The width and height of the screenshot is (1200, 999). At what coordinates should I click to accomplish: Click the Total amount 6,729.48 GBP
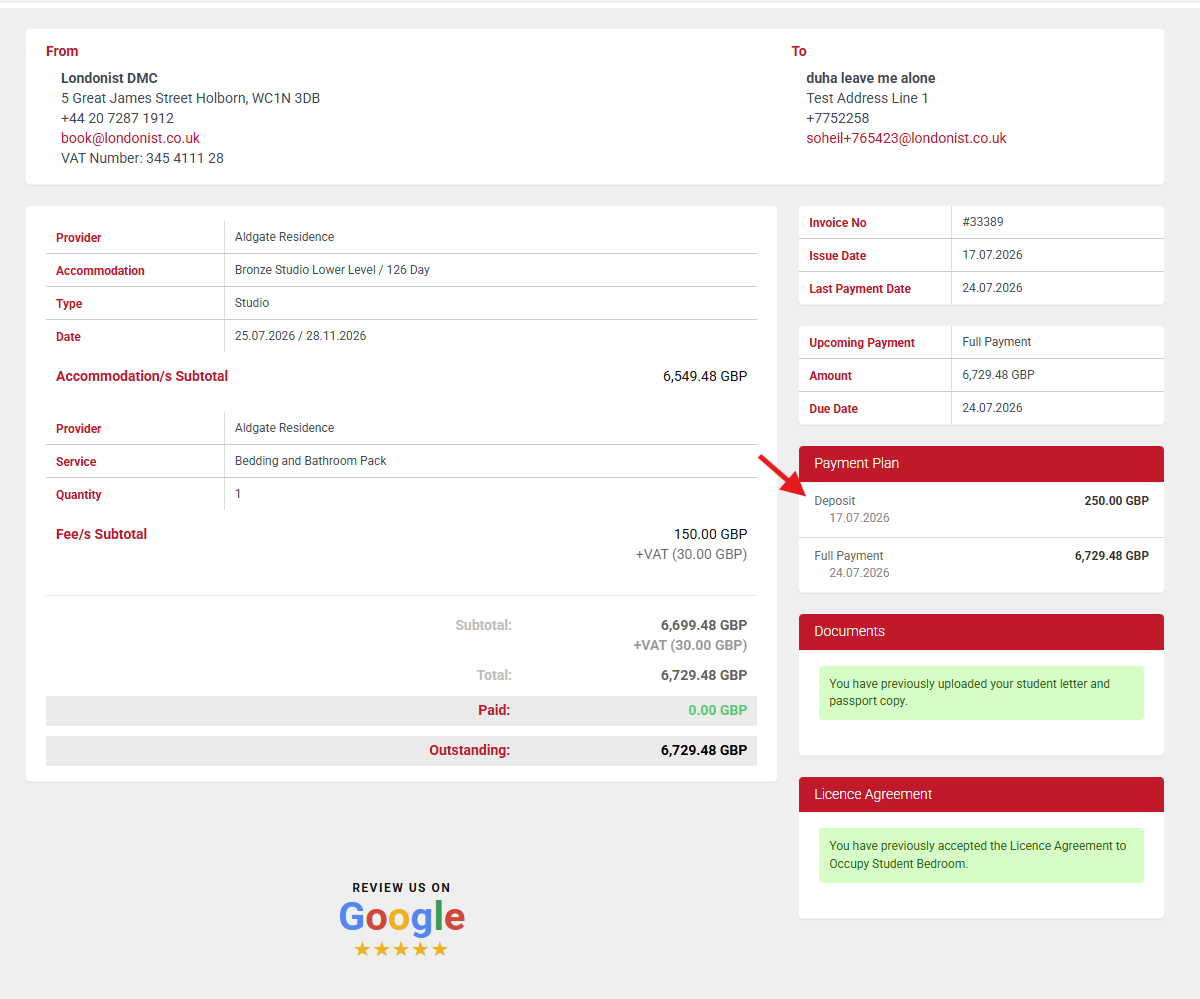[704, 675]
